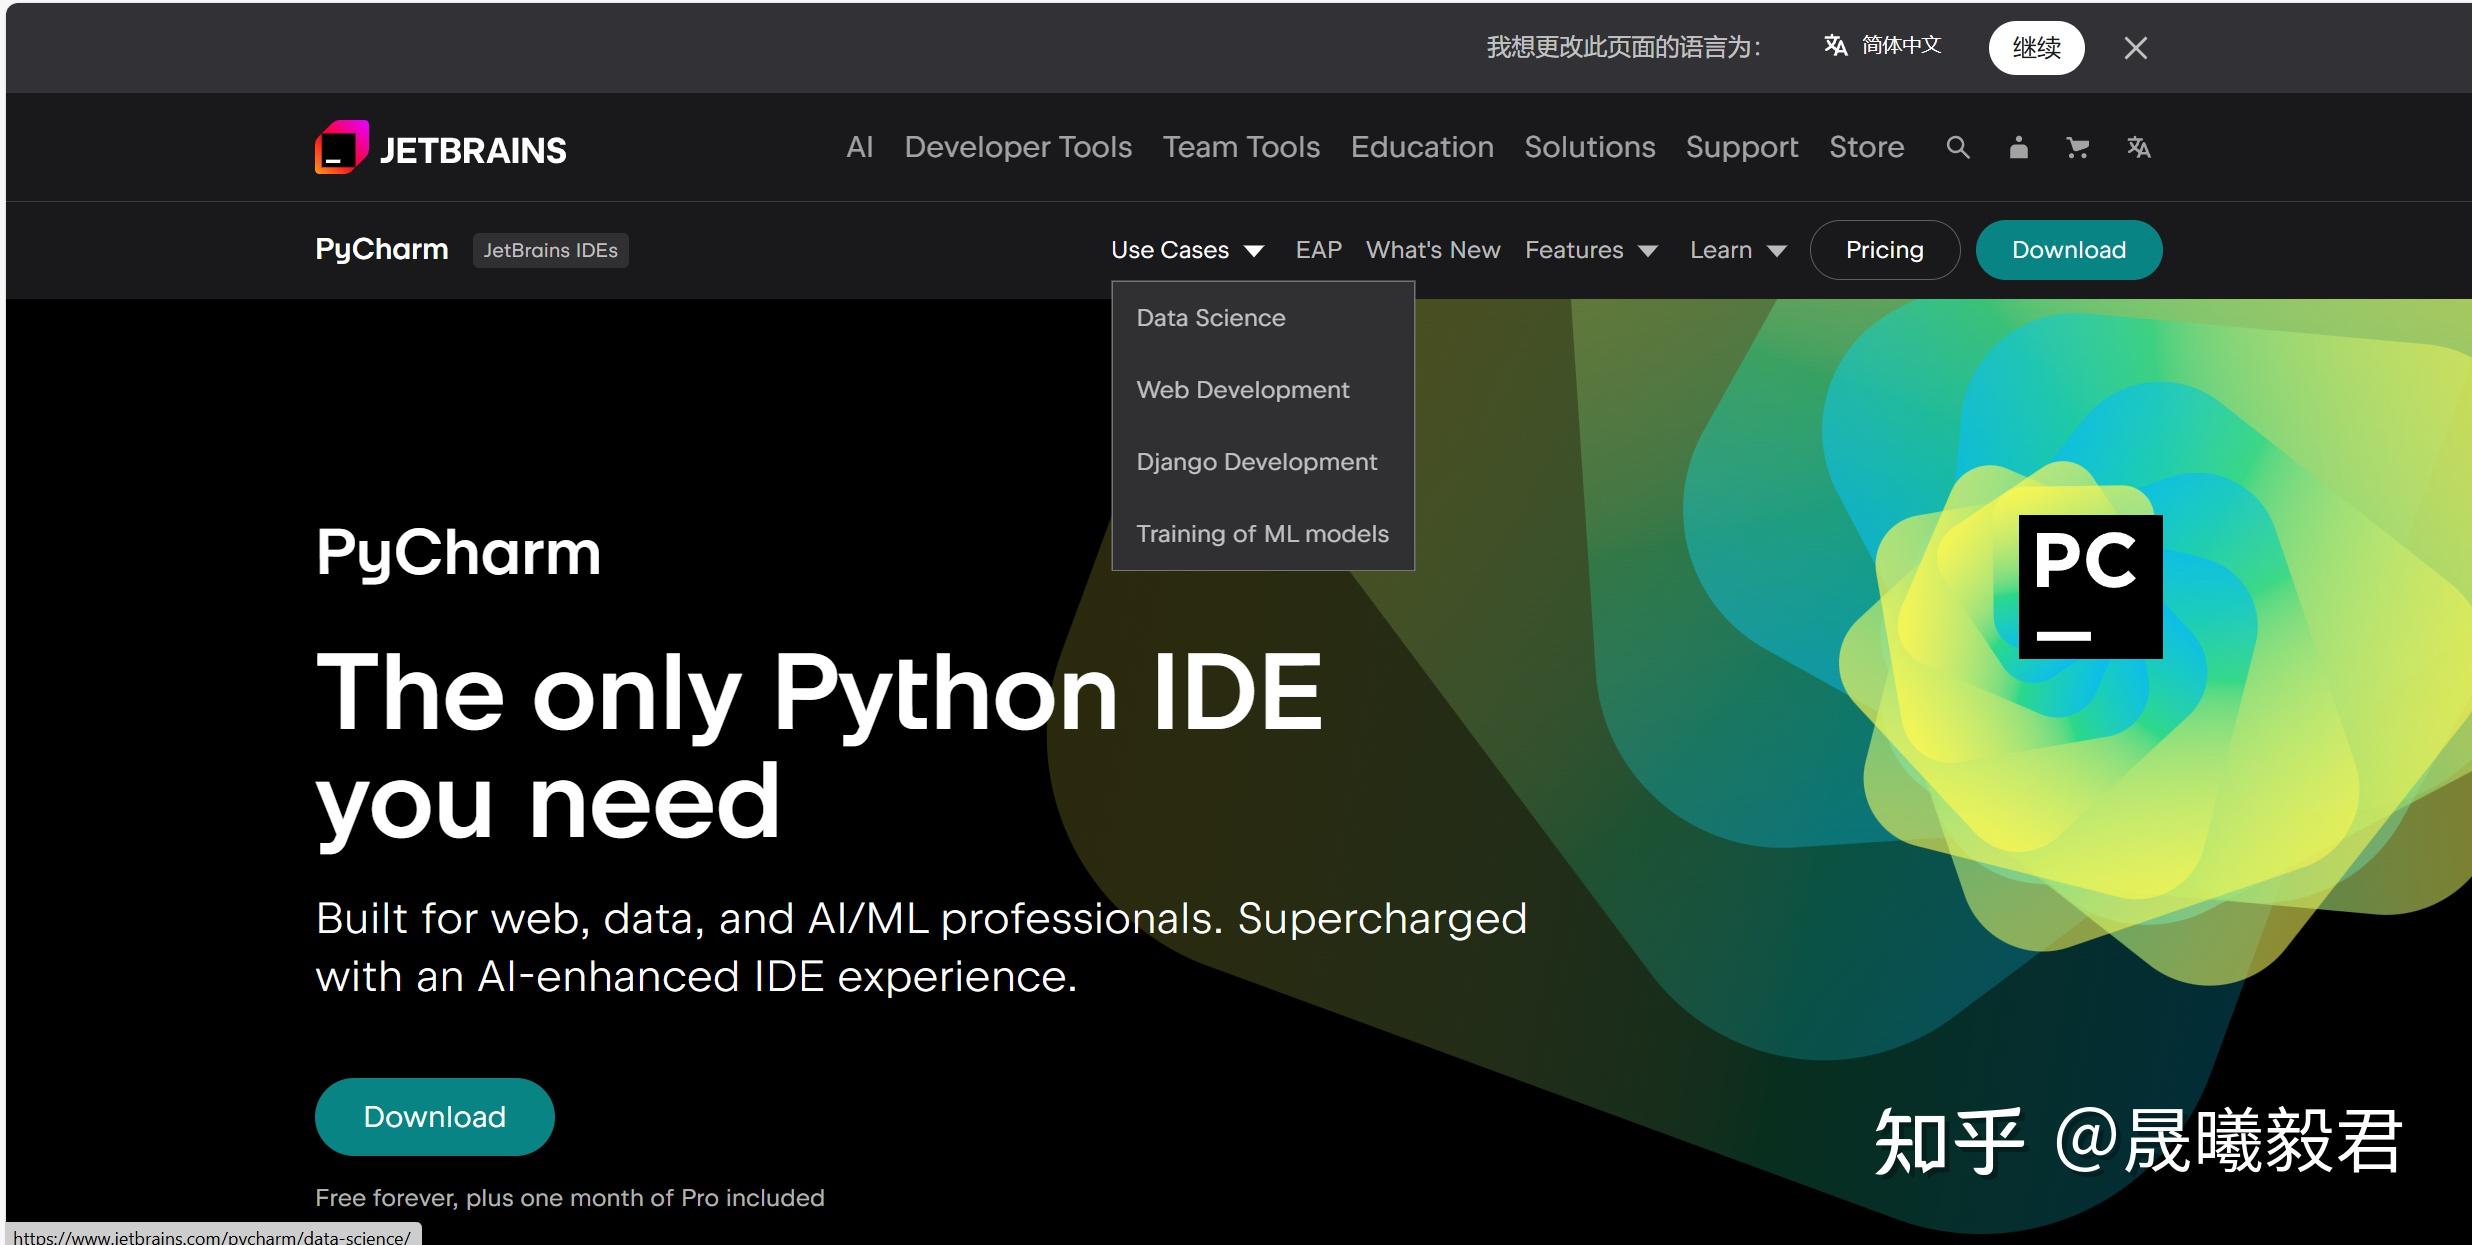
Task: Click the search icon in the navigation bar
Action: coord(1957,147)
